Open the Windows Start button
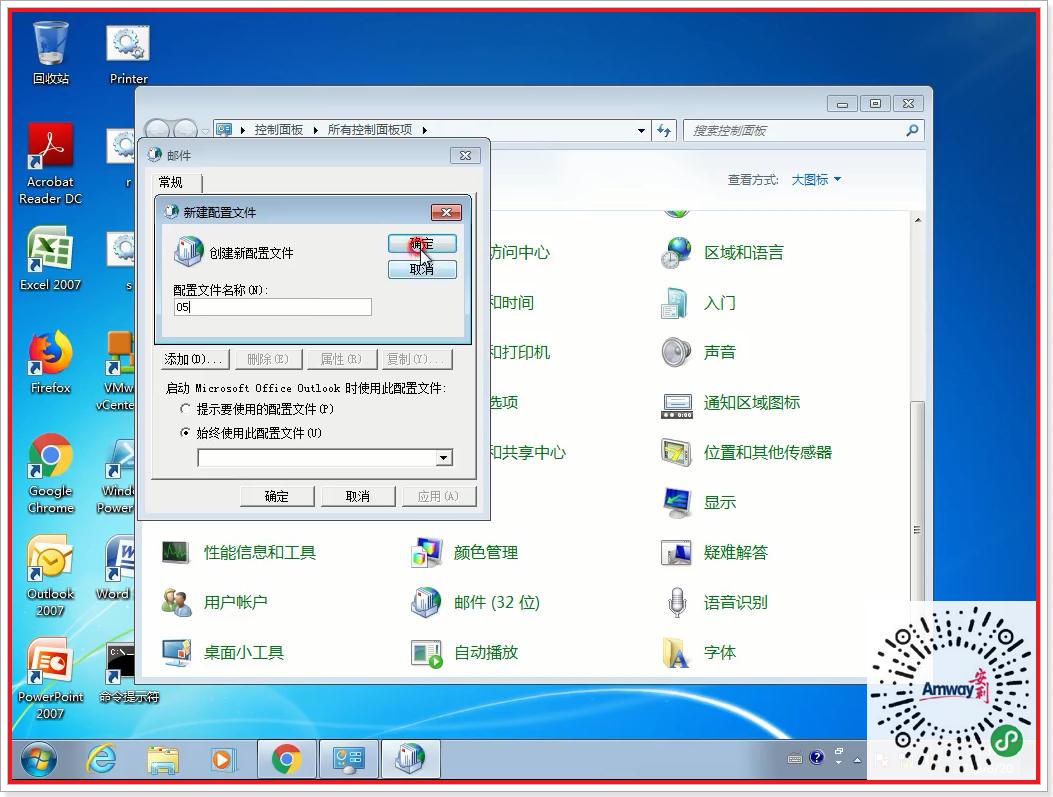 pos(39,760)
